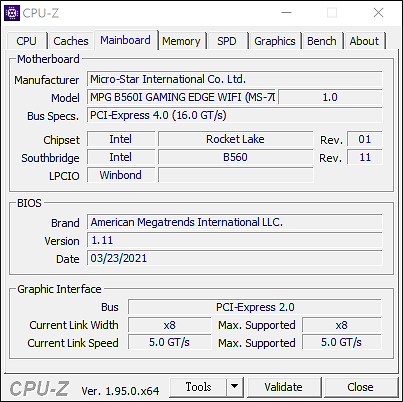The image size is (403, 402).
Task: Click Max. Supported link speed 5.0 GT/s
Action: pos(342,342)
